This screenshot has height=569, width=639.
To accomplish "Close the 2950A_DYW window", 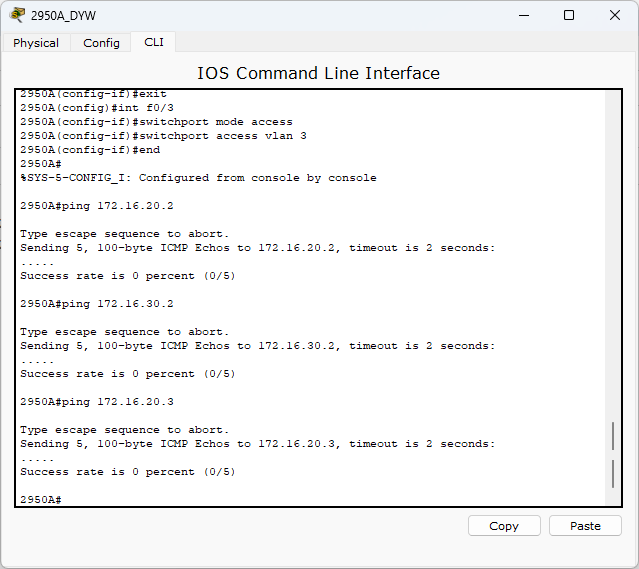I will tap(615, 15).
